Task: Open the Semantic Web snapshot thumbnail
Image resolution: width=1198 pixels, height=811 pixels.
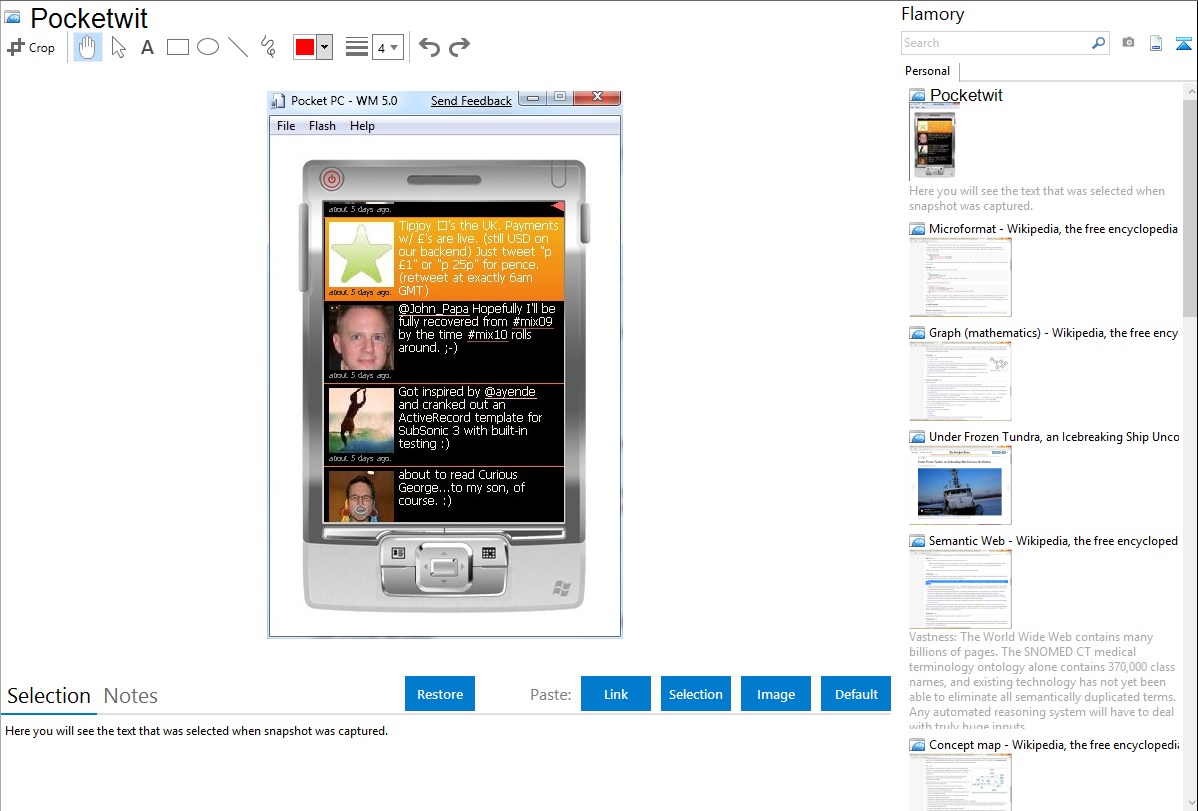Action: (960, 589)
